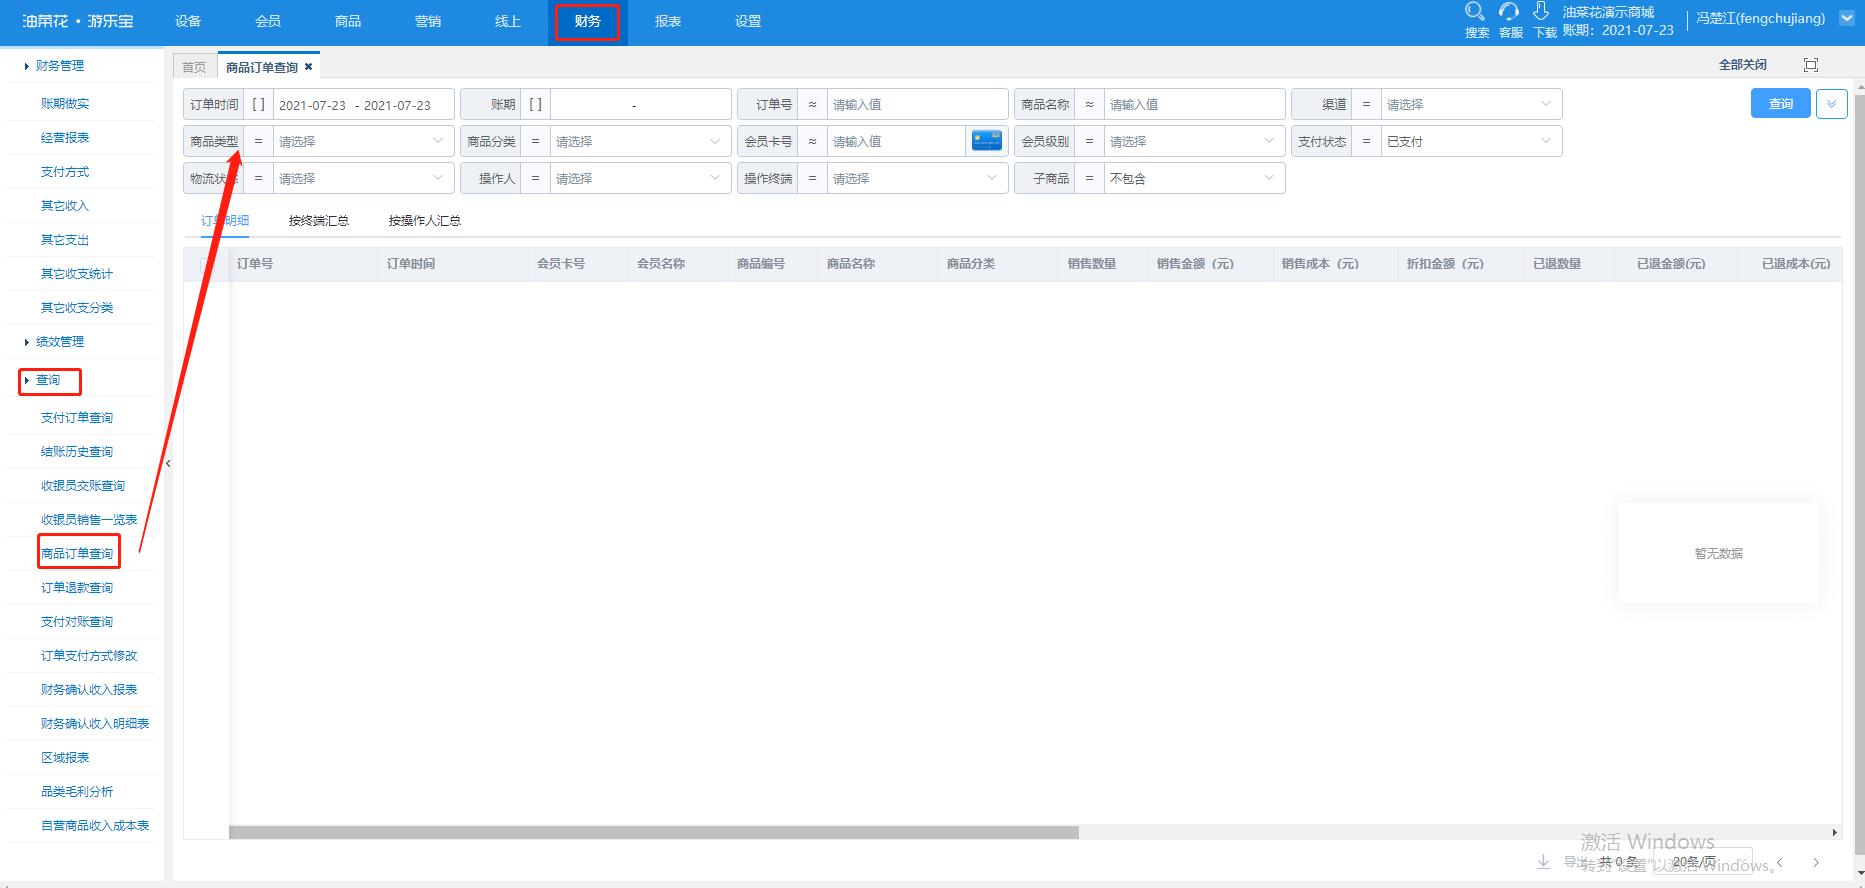The width and height of the screenshot is (1865, 888).
Task: Open the 子商品 dropdown showing 不包含
Action: [1194, 178]
